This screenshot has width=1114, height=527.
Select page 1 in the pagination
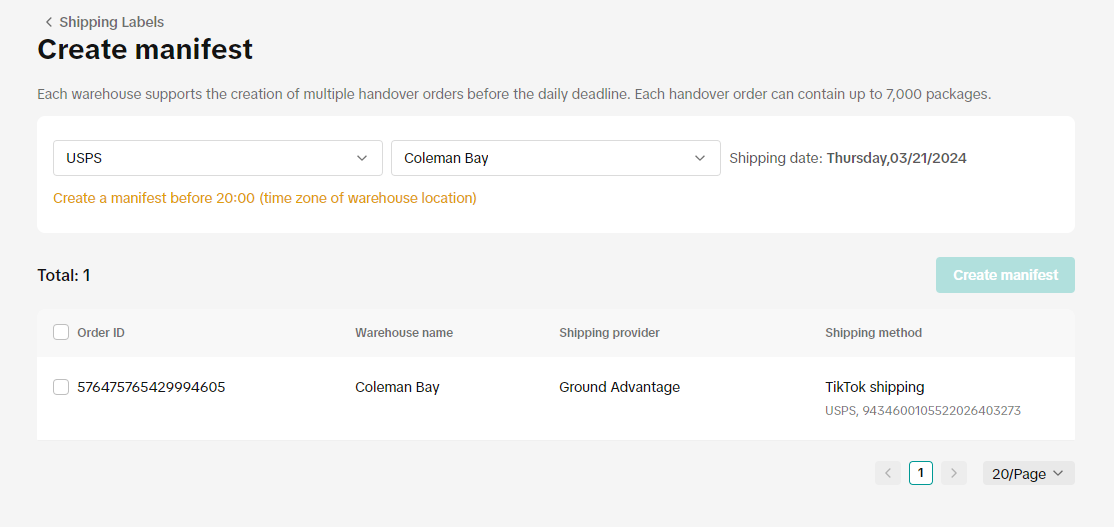pyautogui.click(x=921, y=473)
